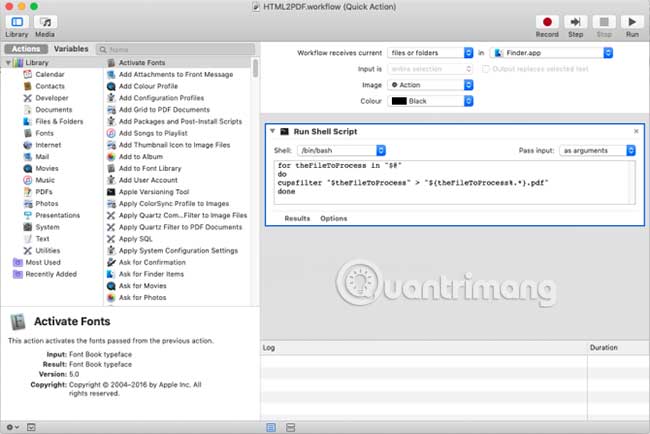The width and height of the screenshot is (650, 434).
Task: Open the disabled 'Input is' dropdown
Action: point(430,69)
